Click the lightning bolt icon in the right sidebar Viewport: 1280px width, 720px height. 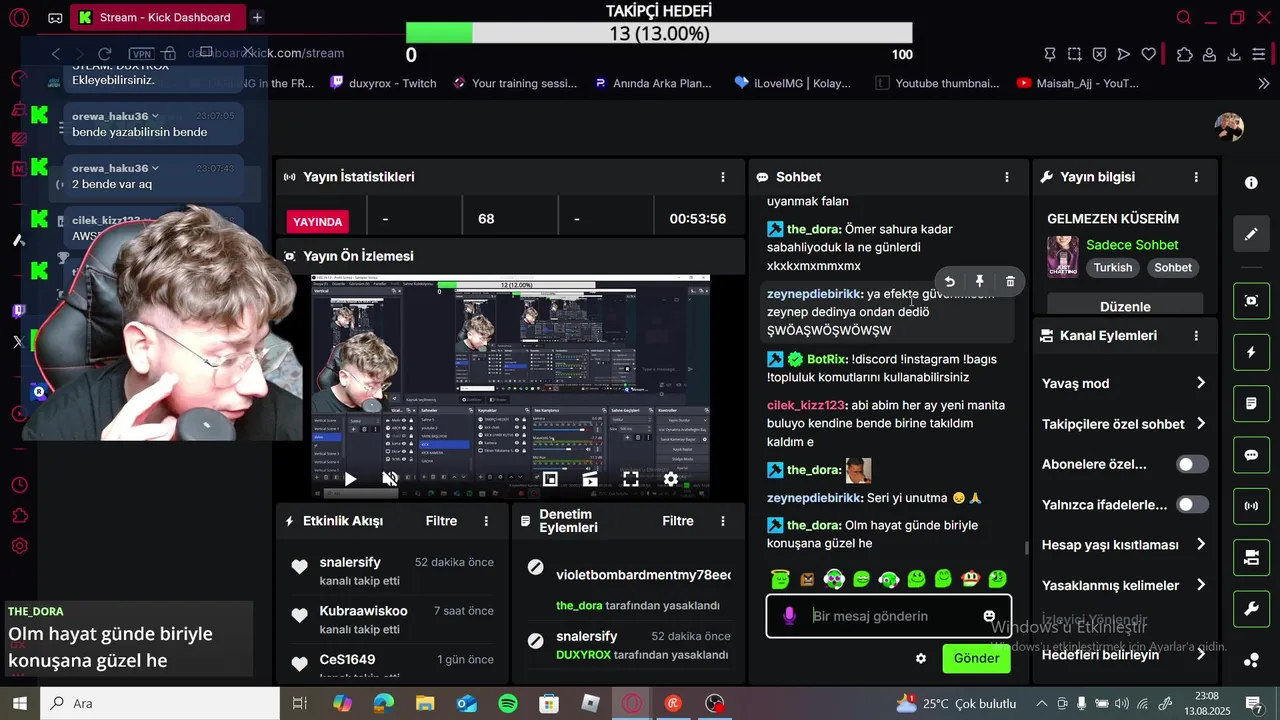pyautogui.click(x=1251, y=352)
